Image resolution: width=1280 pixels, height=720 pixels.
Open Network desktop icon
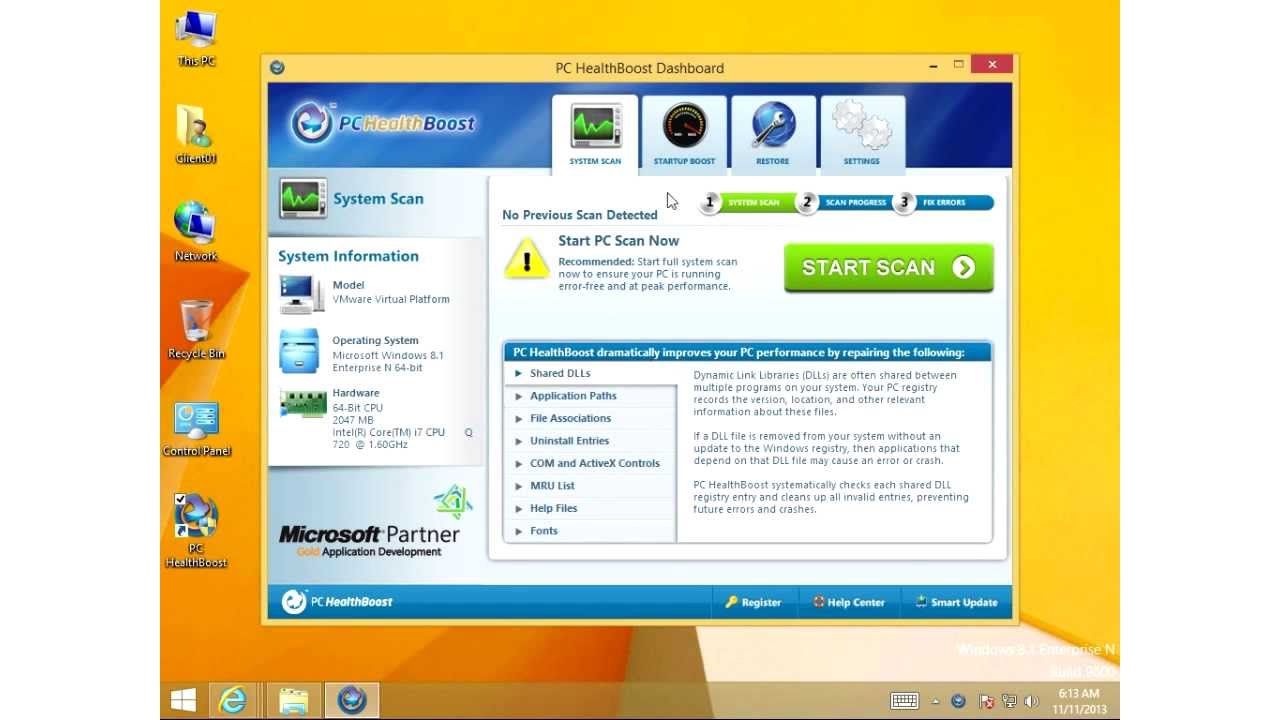(196, 232)
